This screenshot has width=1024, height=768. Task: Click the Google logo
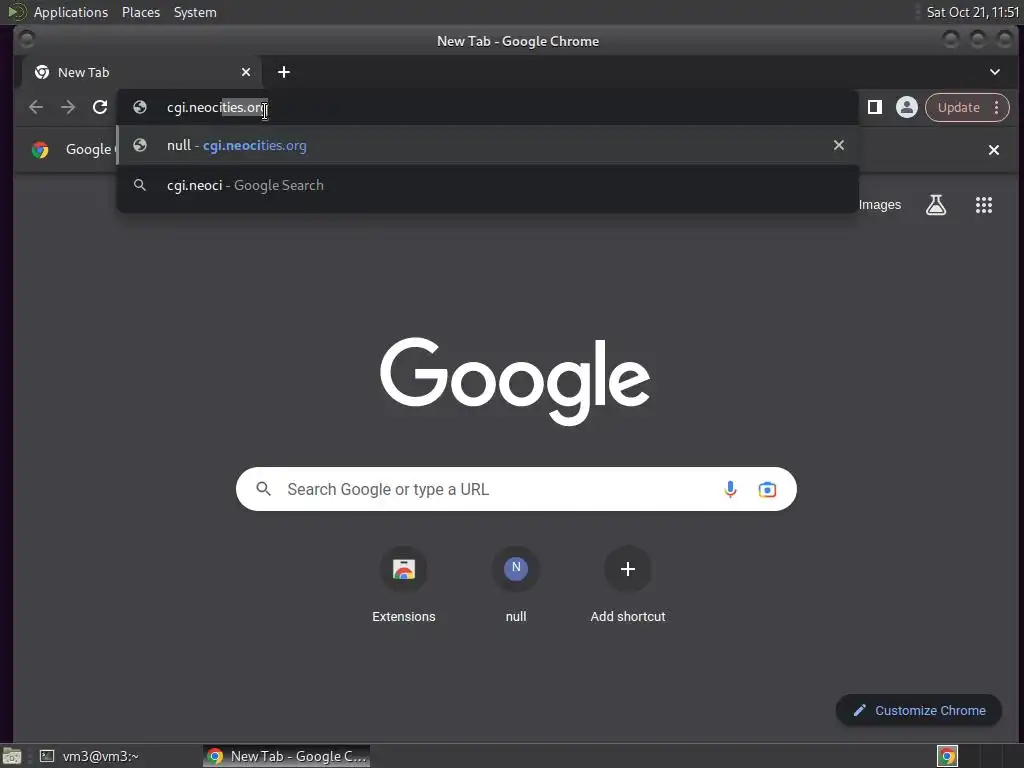pyautogui.click(x=515, y=380)
